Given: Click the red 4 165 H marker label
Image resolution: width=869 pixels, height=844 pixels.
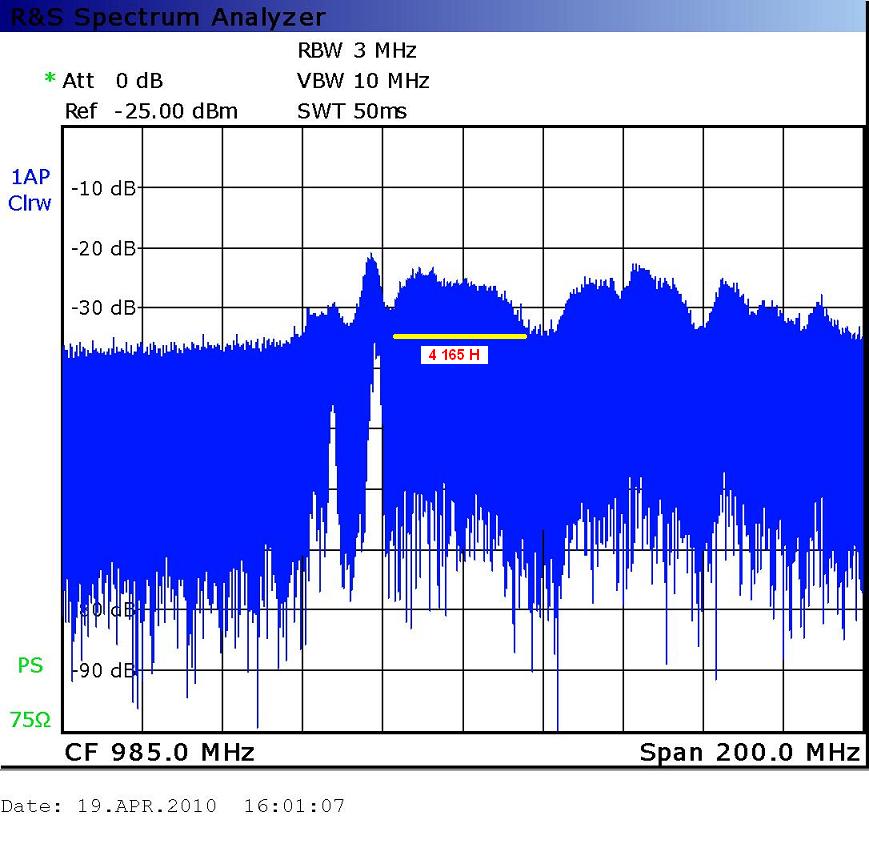Looking at the screenshot, I should tap(455, 355).
